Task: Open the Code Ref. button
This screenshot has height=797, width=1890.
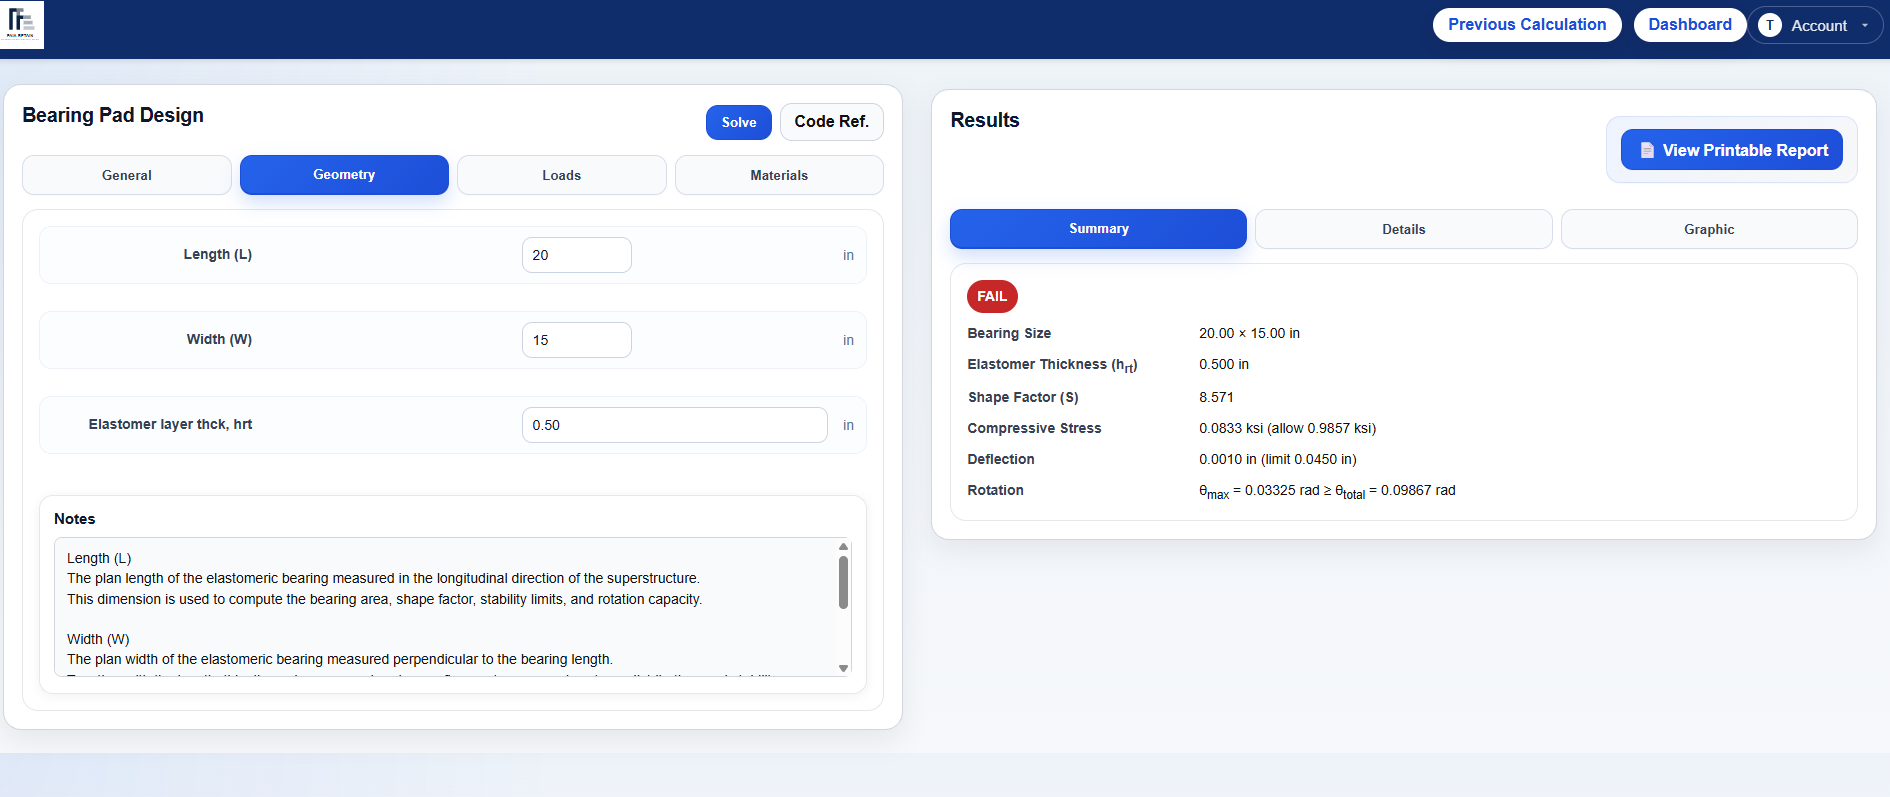Action: coord(832,122)
